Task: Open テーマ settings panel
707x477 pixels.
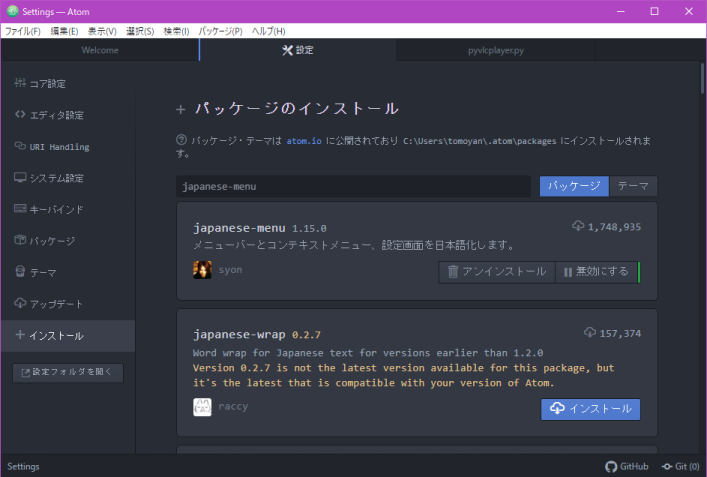Action: 42,272
